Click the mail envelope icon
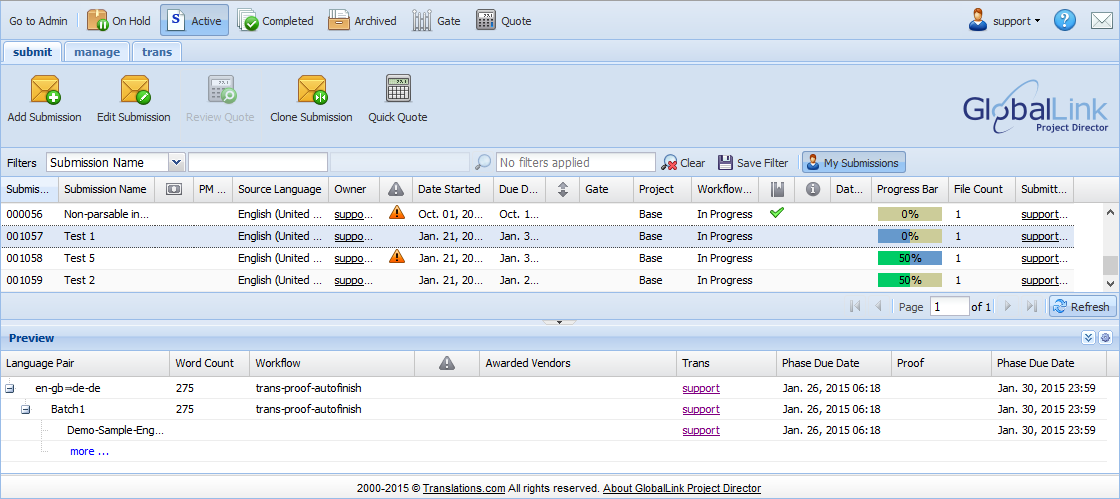 [1101, 20]
